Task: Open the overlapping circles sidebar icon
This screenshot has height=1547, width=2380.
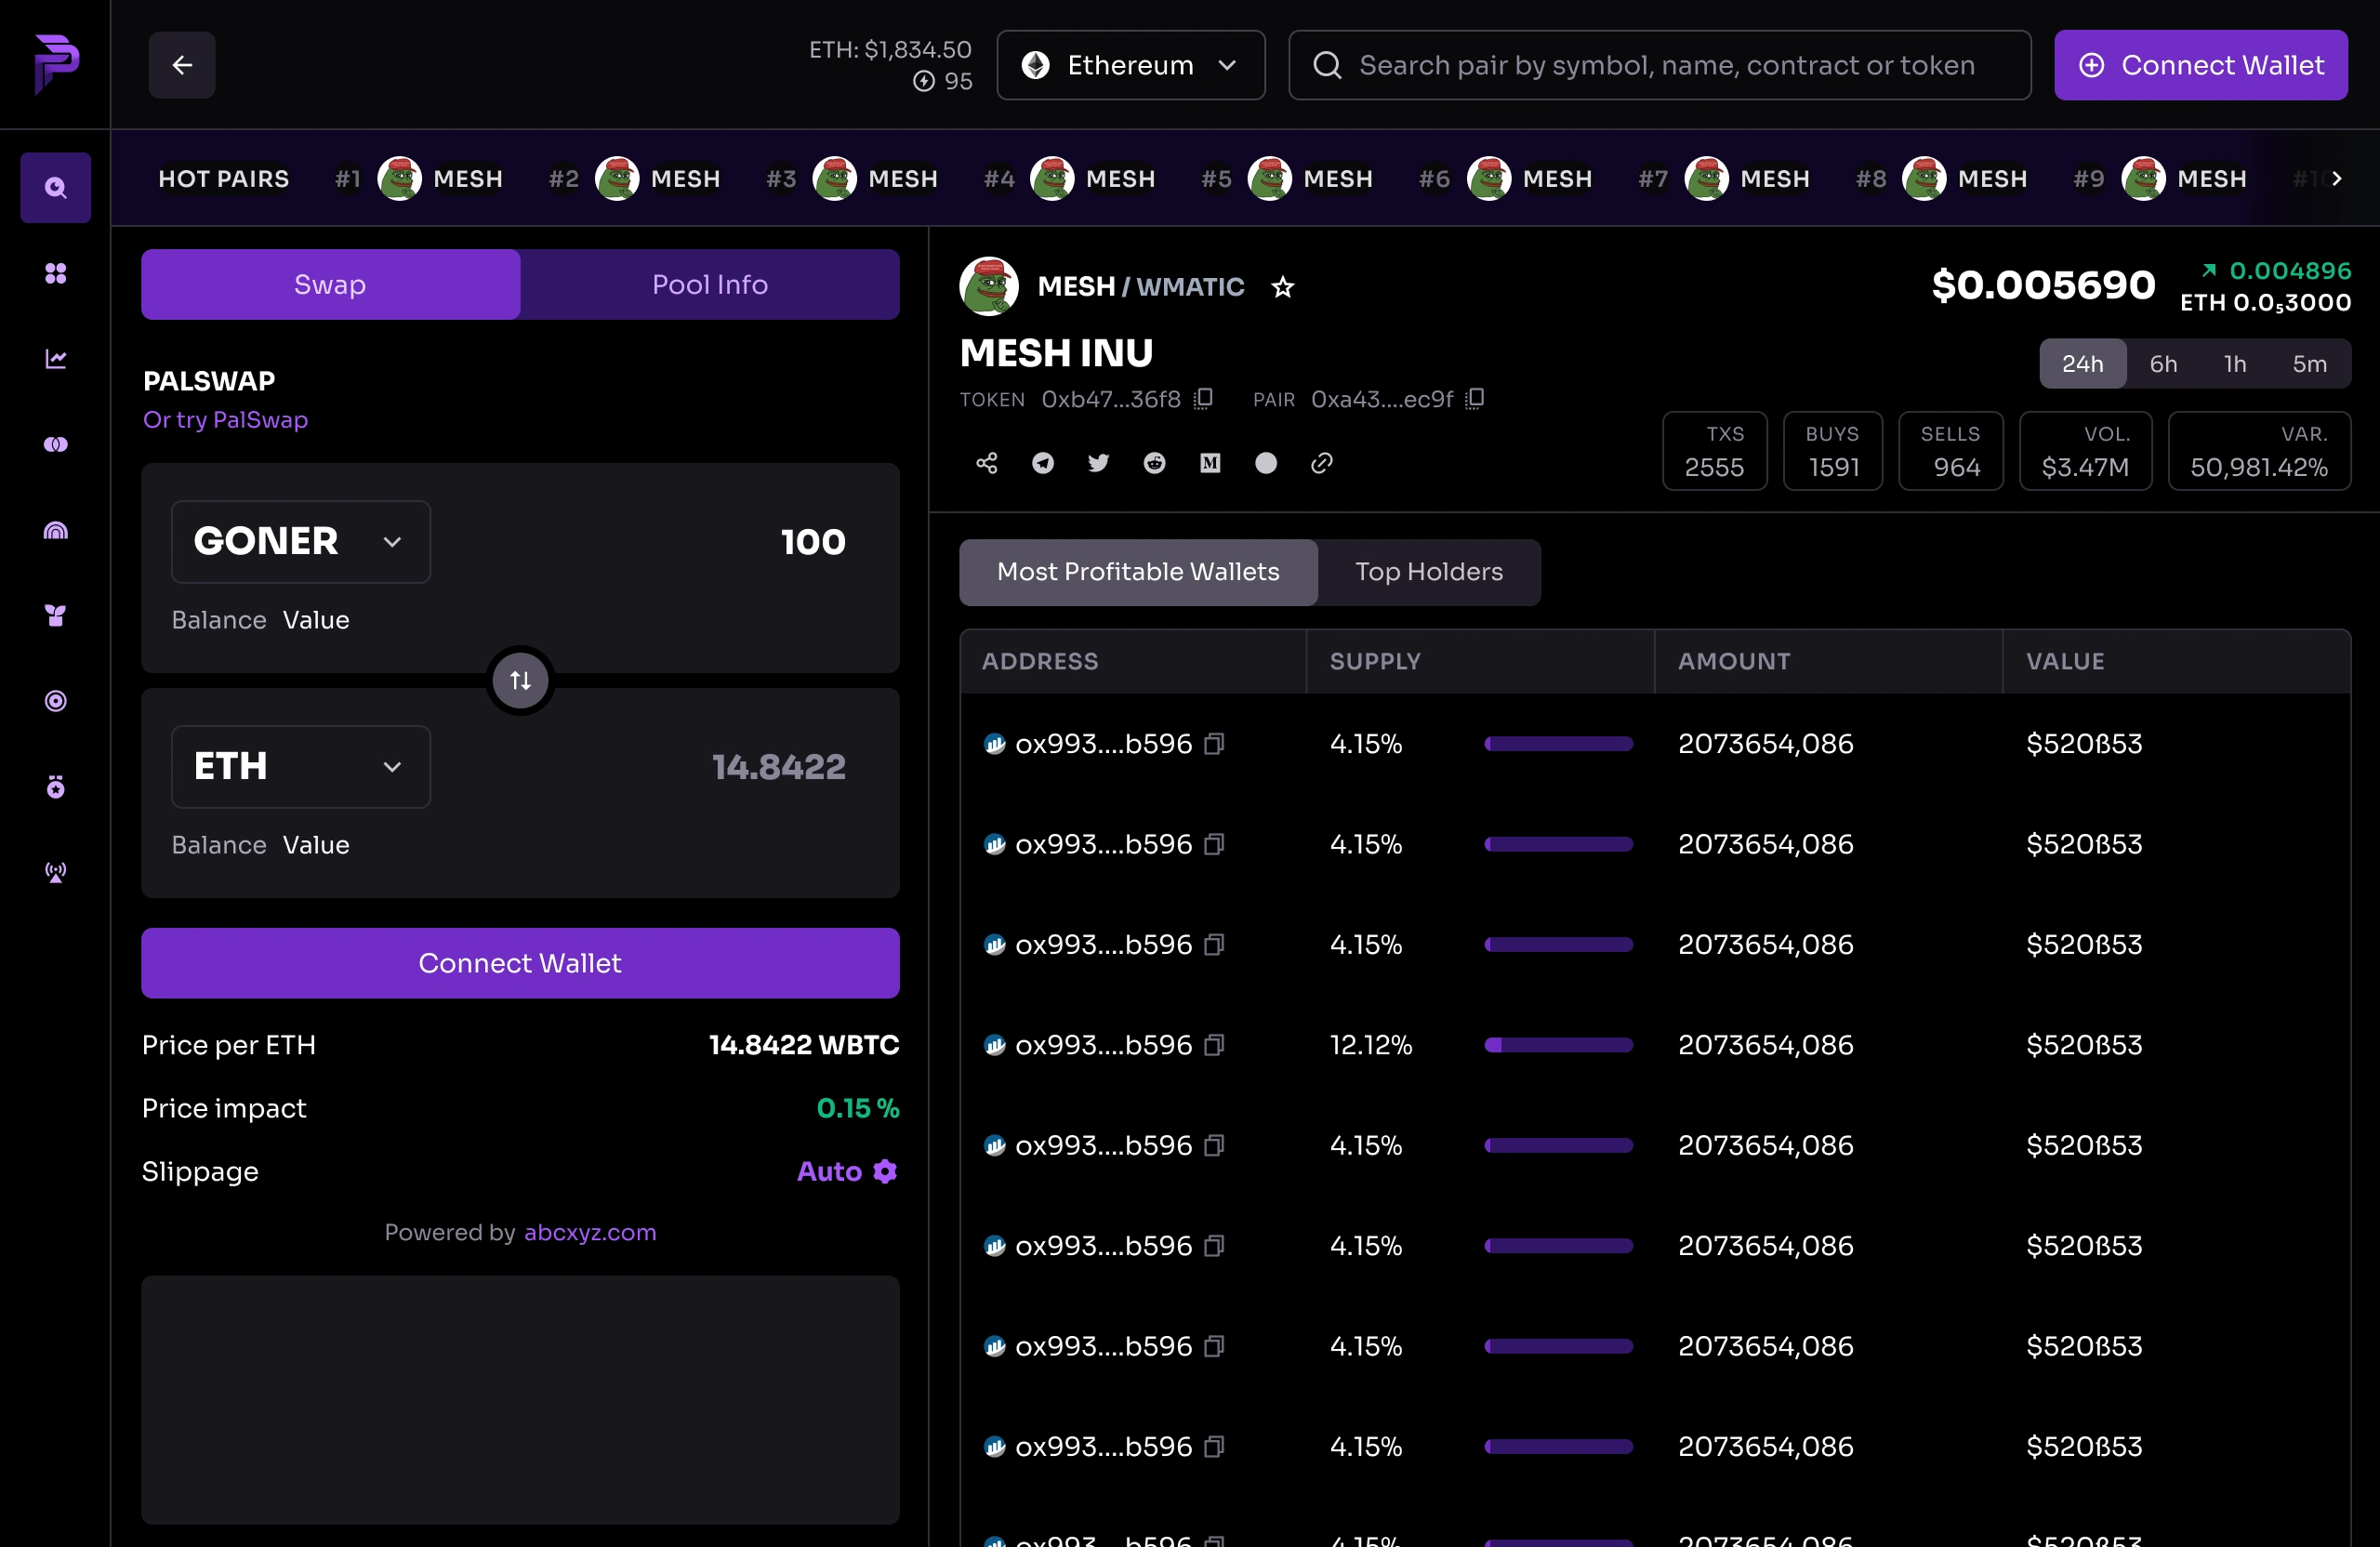Action: point(55,444)
